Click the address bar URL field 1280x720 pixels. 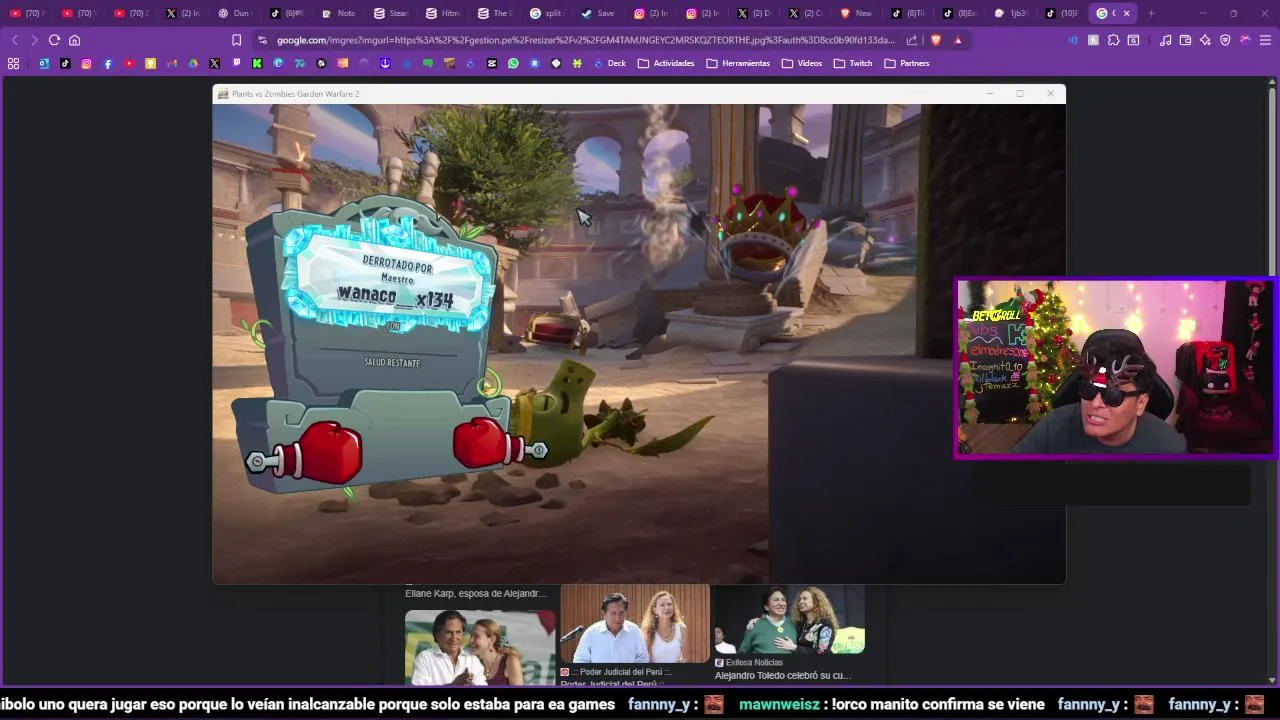coord(585,40)
